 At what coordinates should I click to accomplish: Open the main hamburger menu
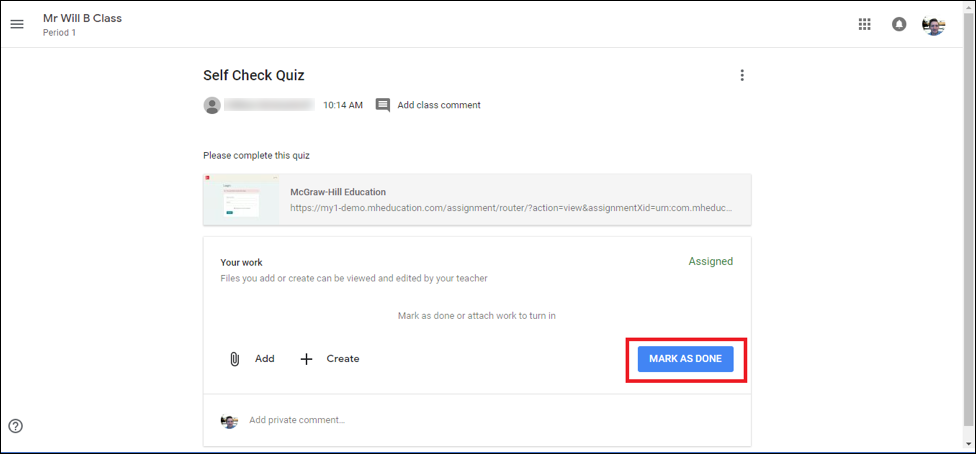17,24
